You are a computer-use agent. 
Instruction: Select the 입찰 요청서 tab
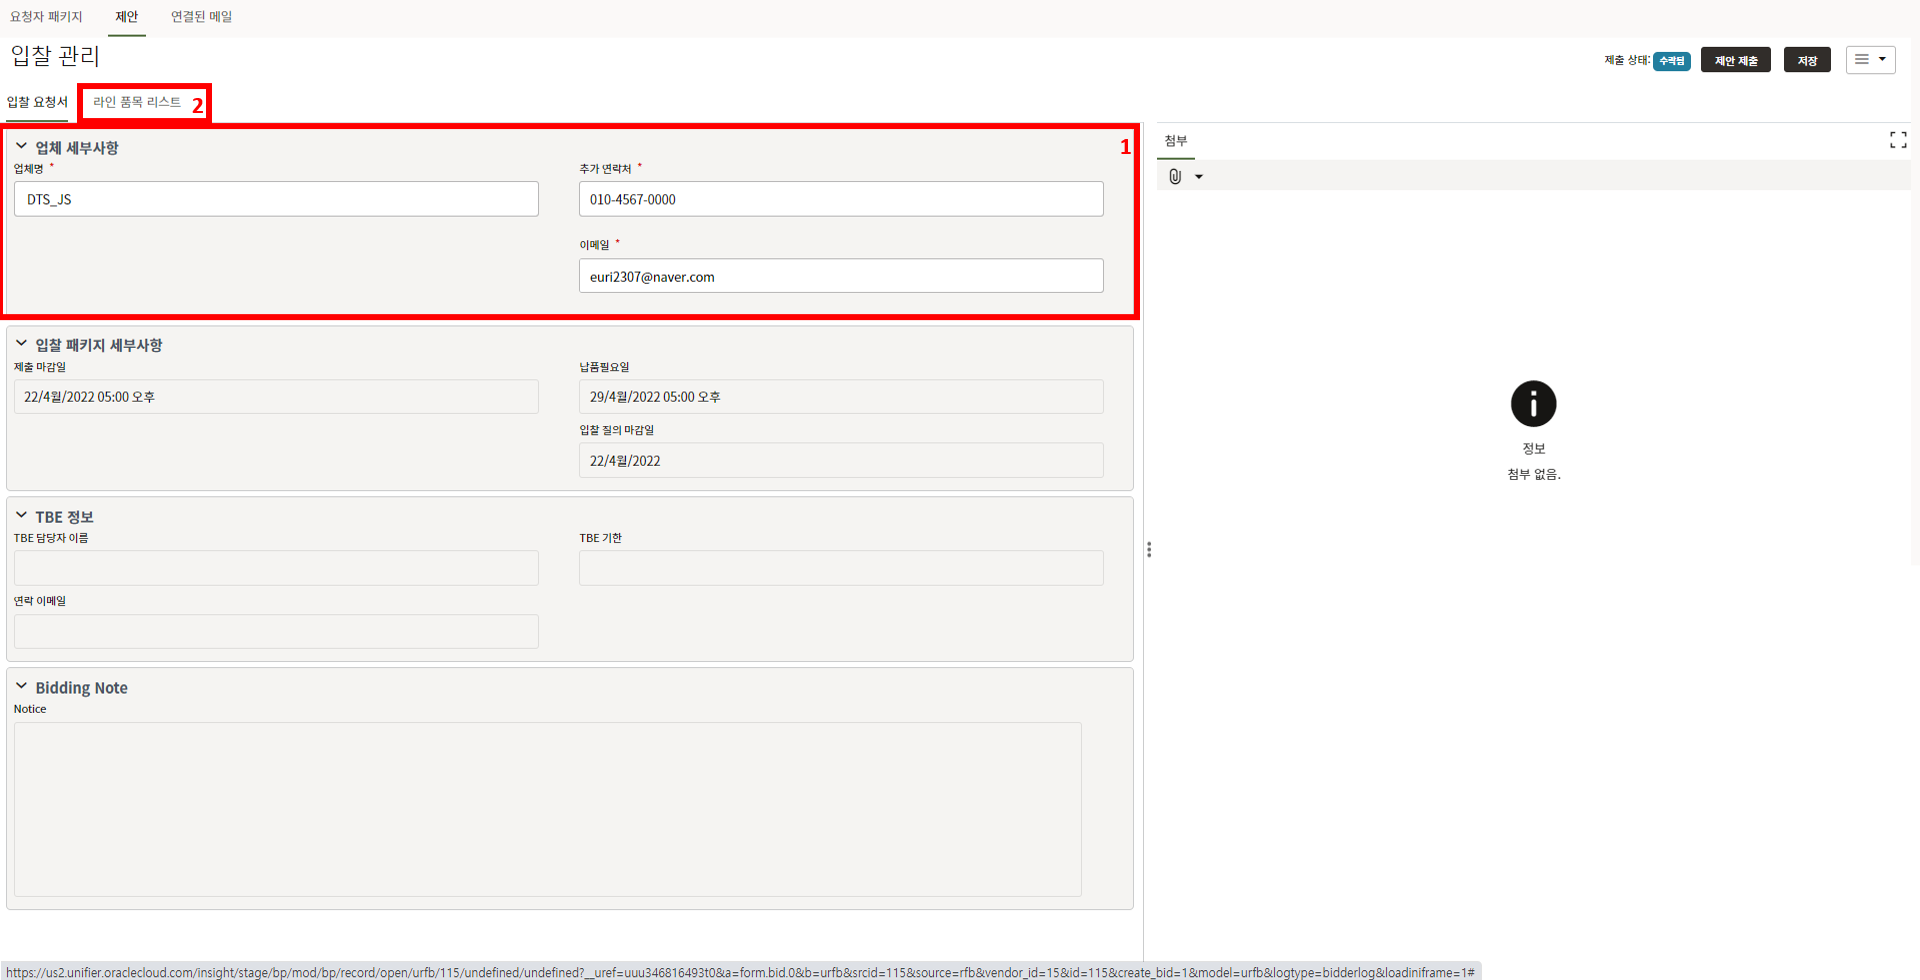(x=37, y=102)
